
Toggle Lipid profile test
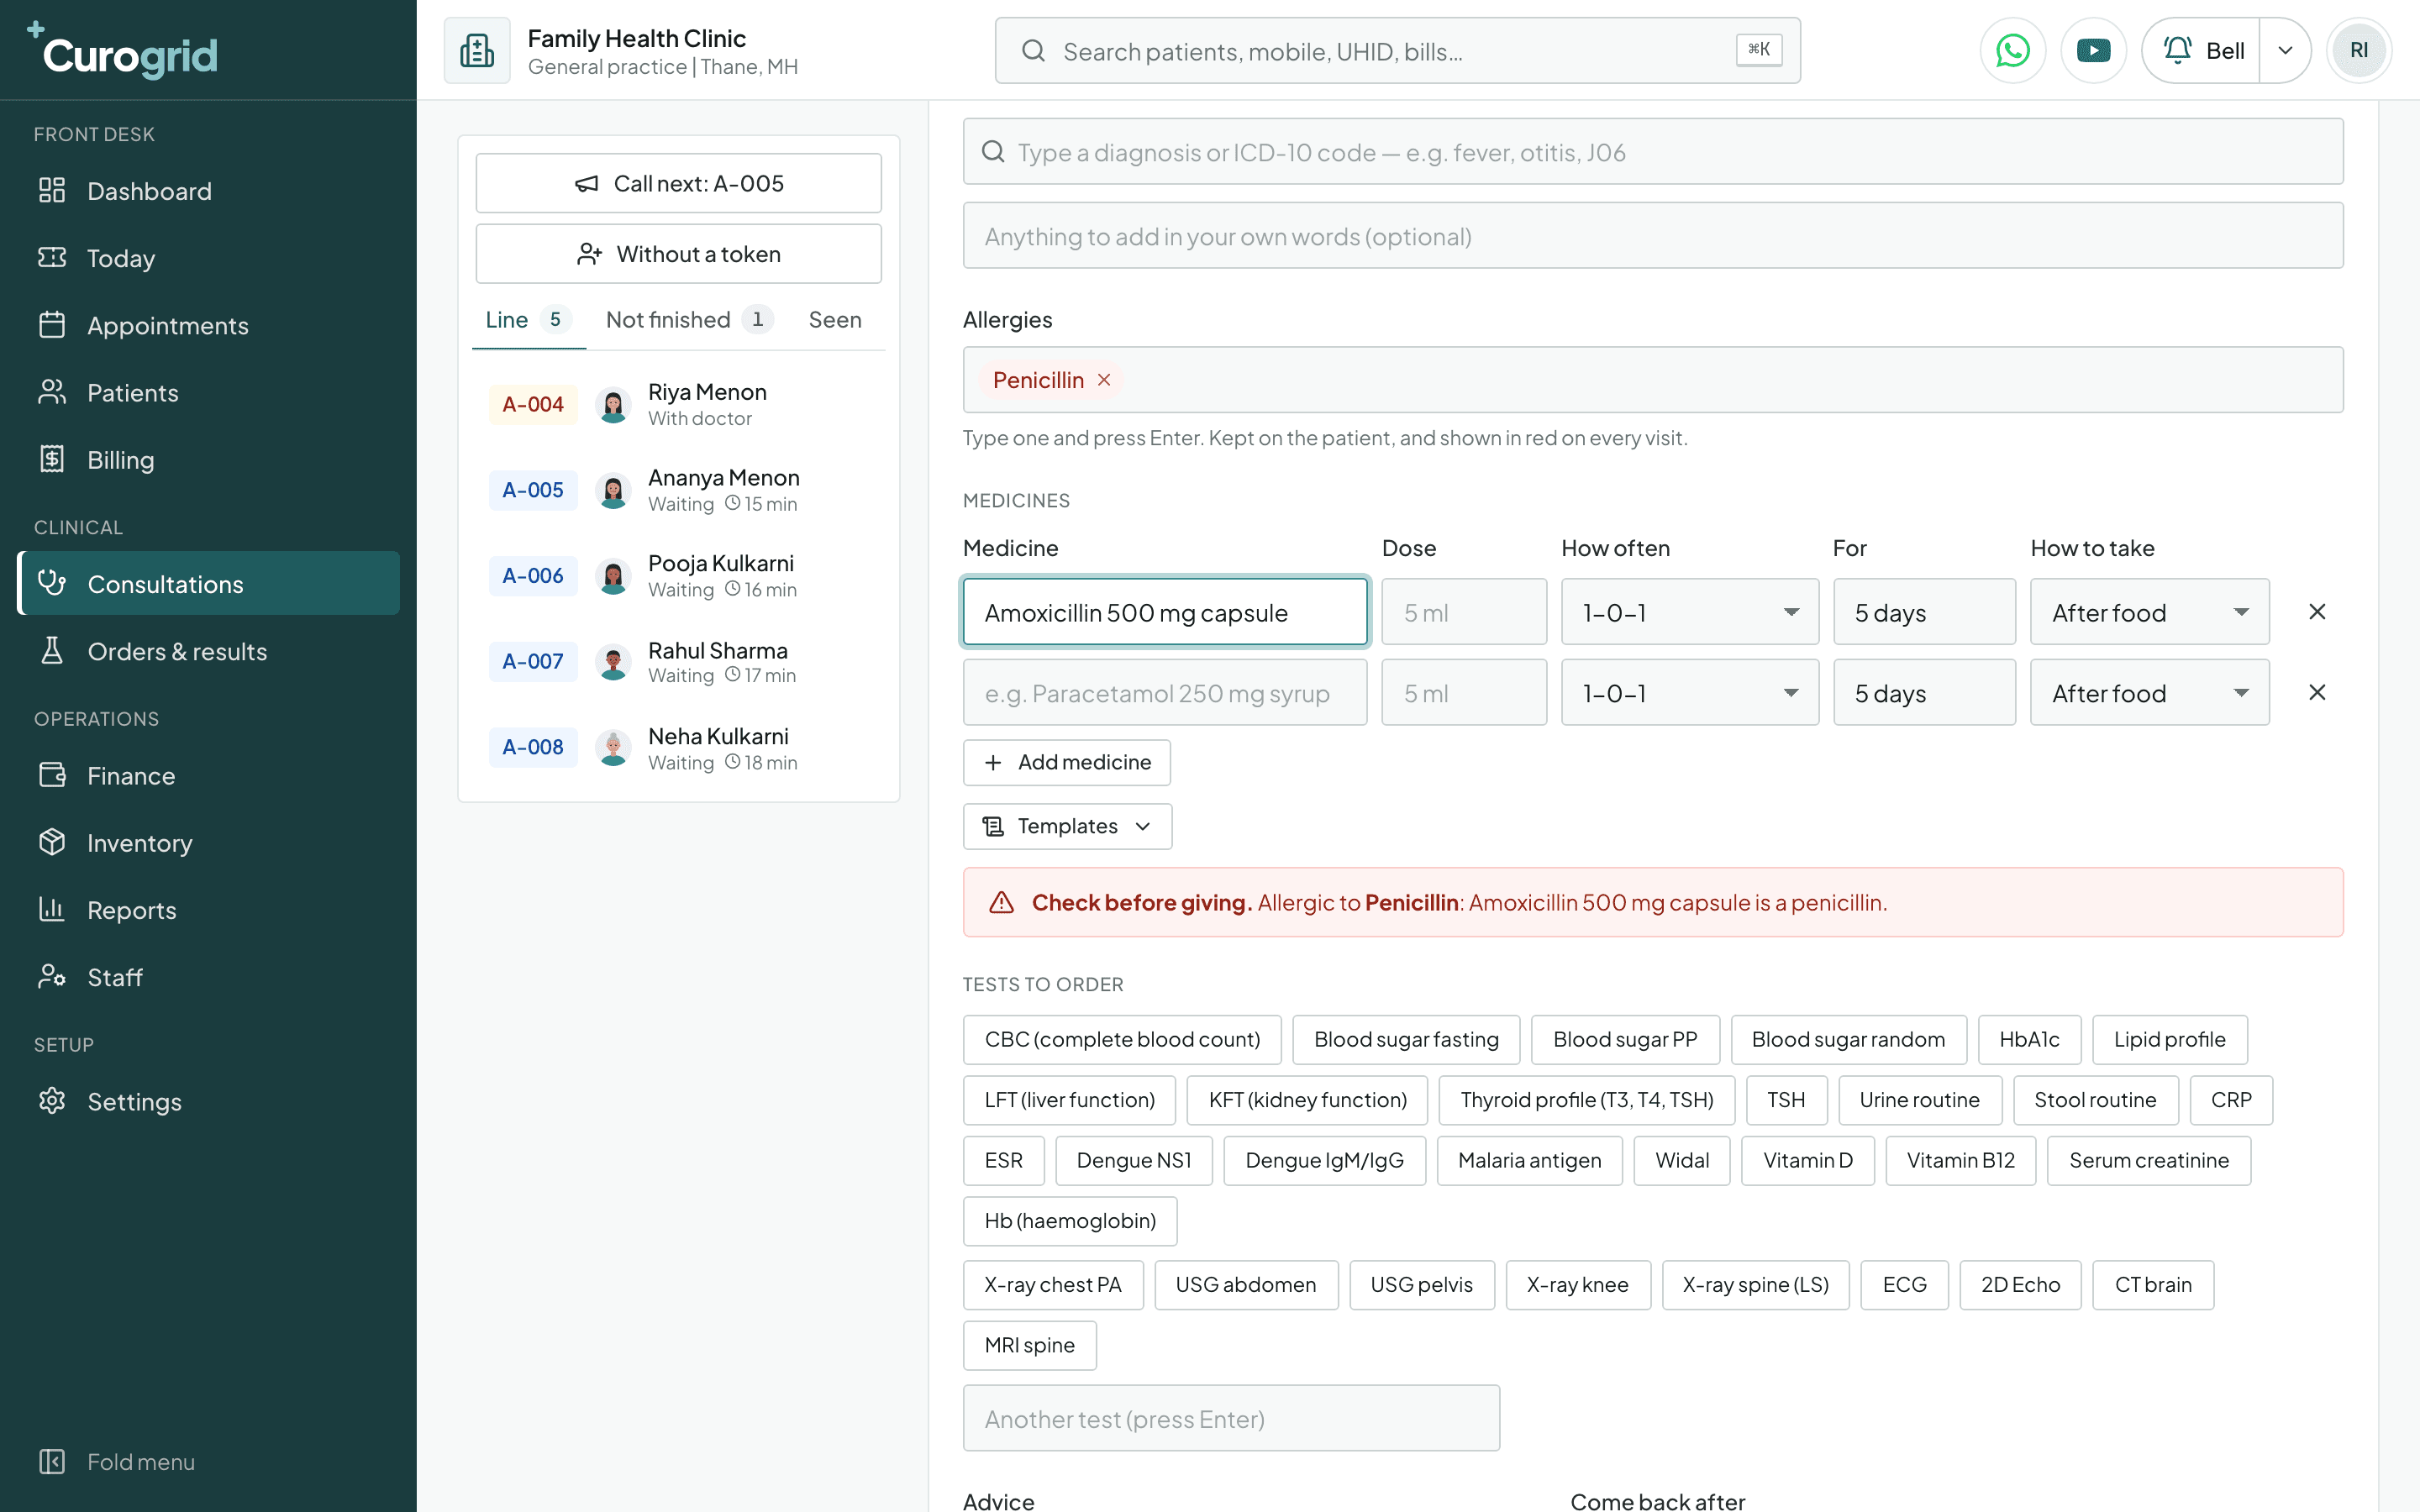coord(2169,1040)
